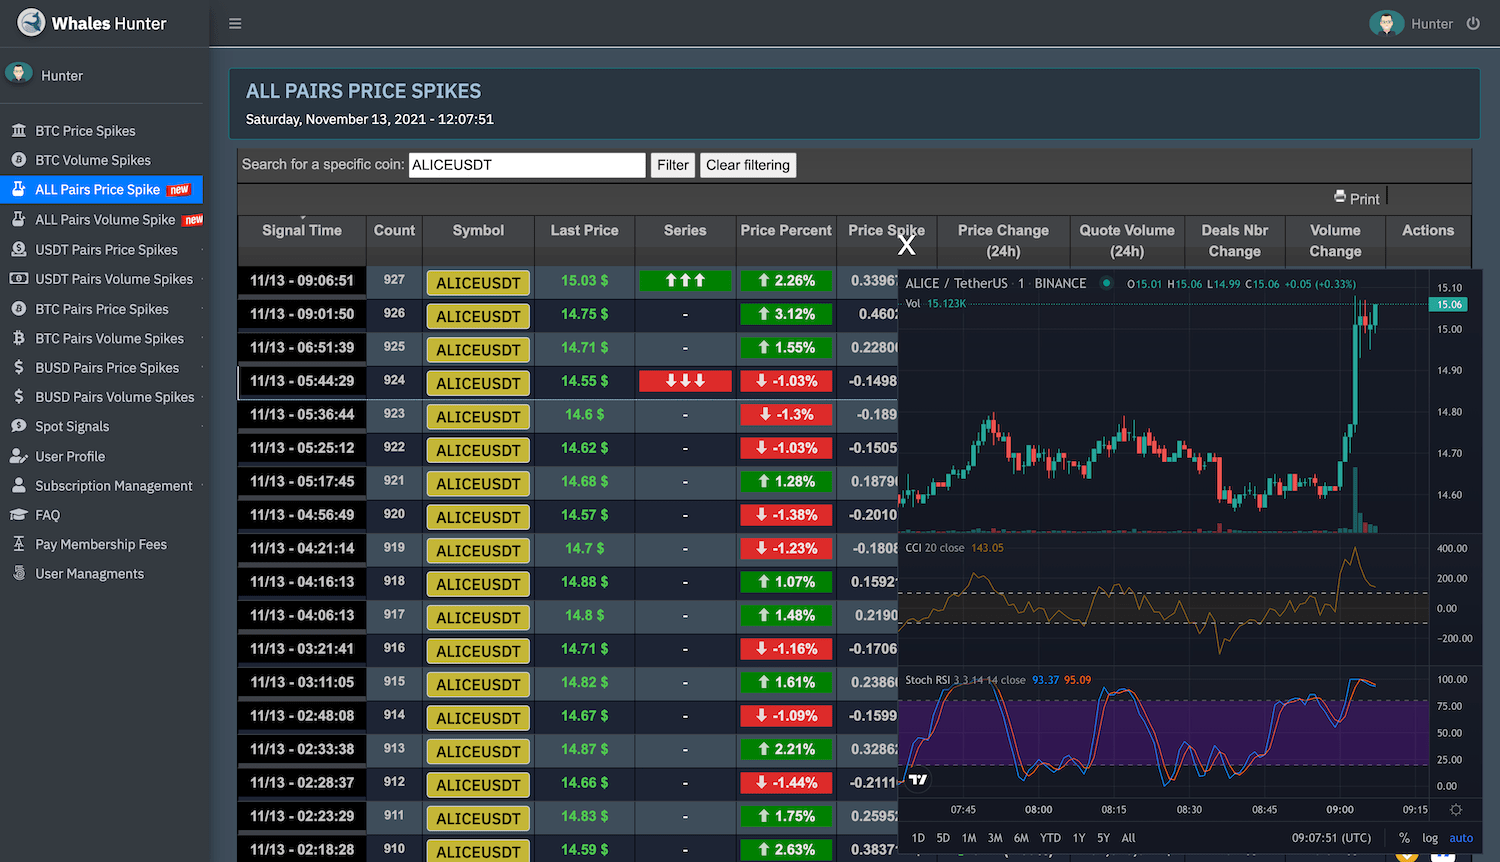Close the chart with the X icon
The width and height of the screenshot is (1500, 862).
pyautogui.click(x=907, y=244)
